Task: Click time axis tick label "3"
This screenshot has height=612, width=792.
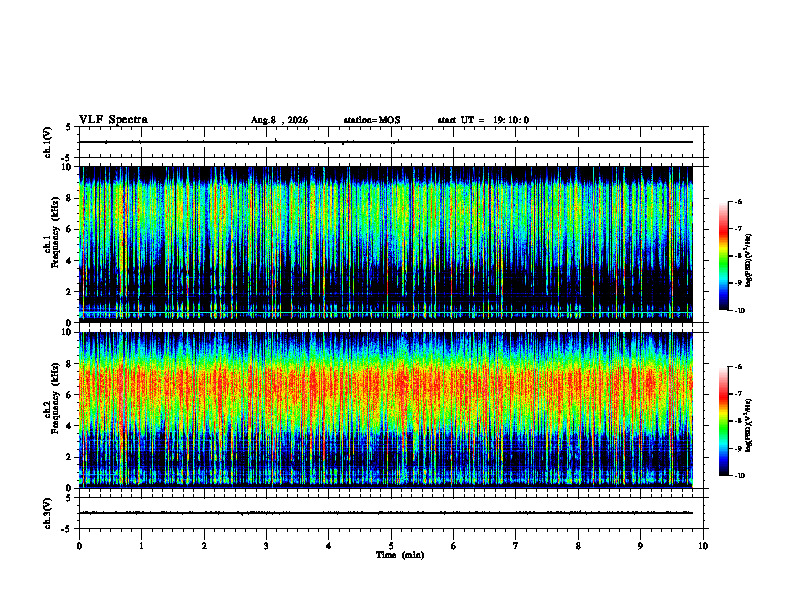Action: (266, 546)
